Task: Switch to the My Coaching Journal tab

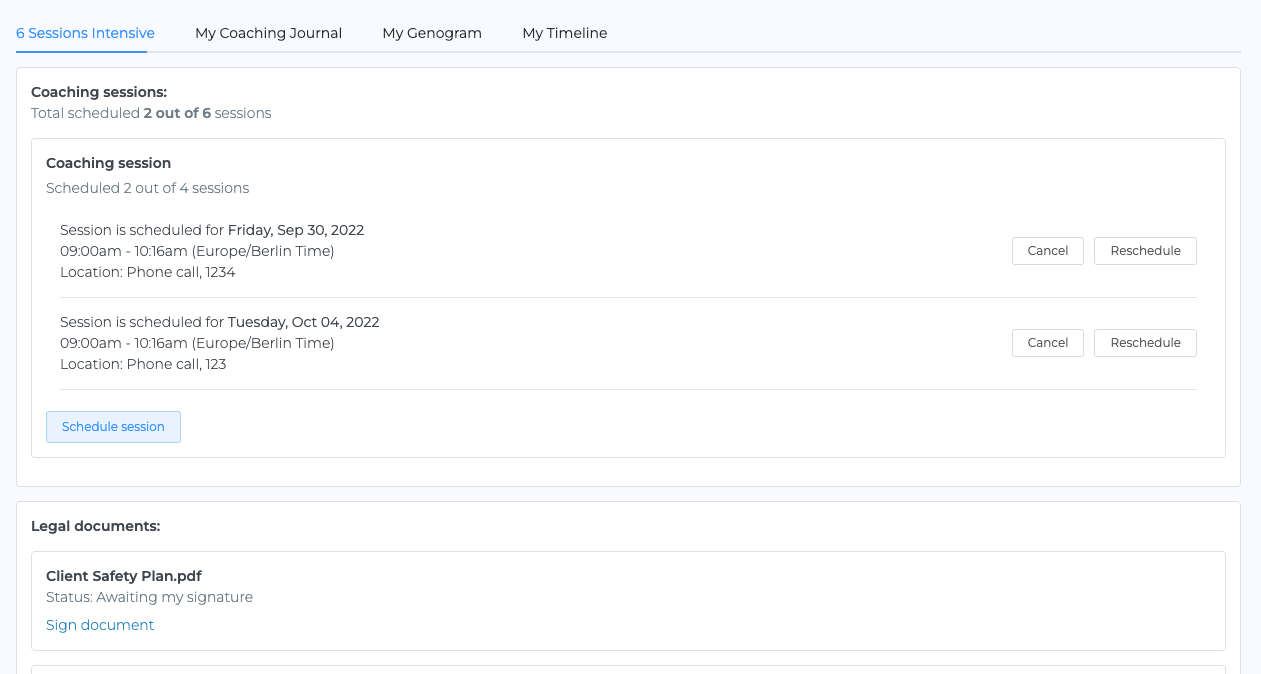Action: click(268, 33)
